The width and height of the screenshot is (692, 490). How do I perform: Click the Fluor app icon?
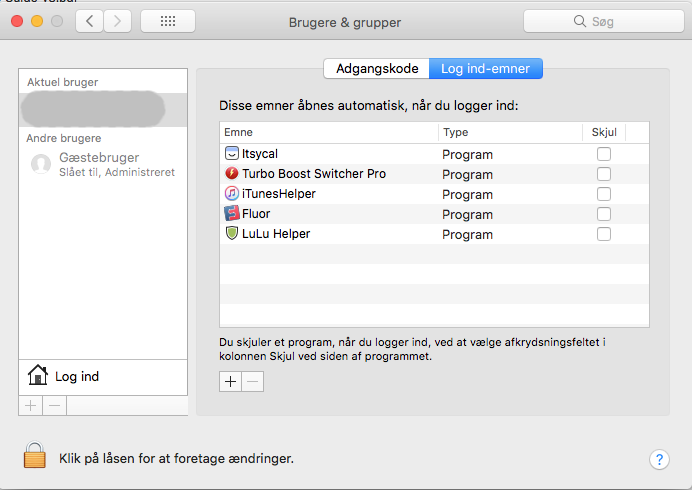tap(232, 214)
